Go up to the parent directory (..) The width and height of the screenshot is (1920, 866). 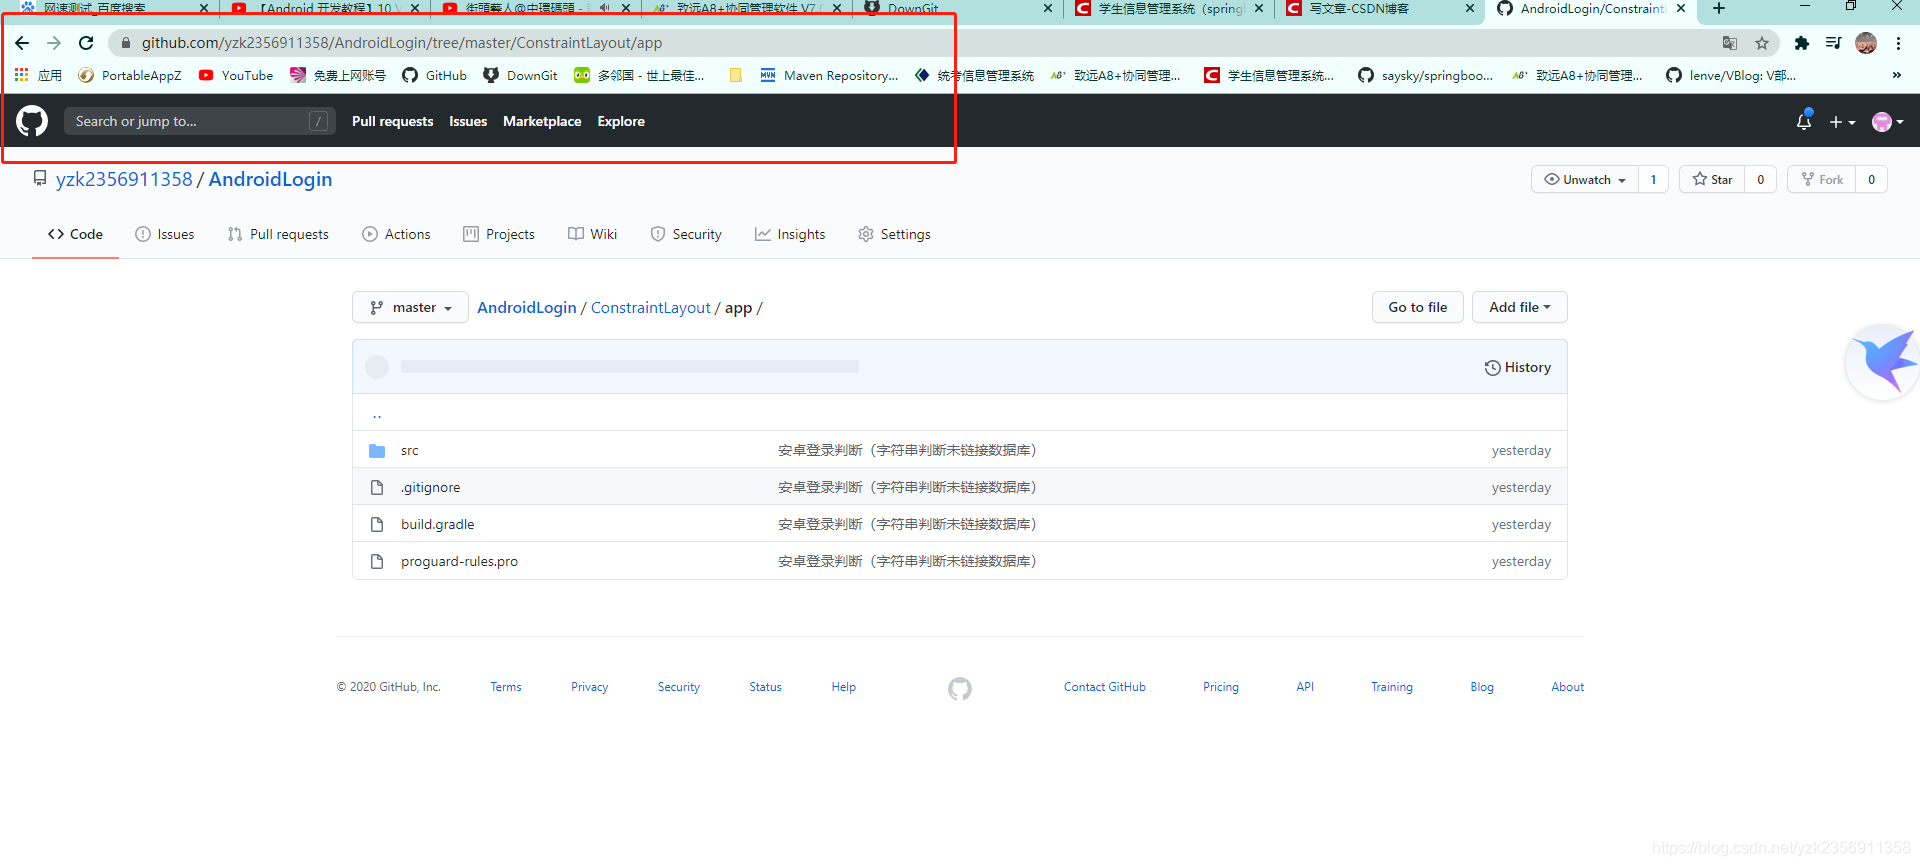coord(377,414)
